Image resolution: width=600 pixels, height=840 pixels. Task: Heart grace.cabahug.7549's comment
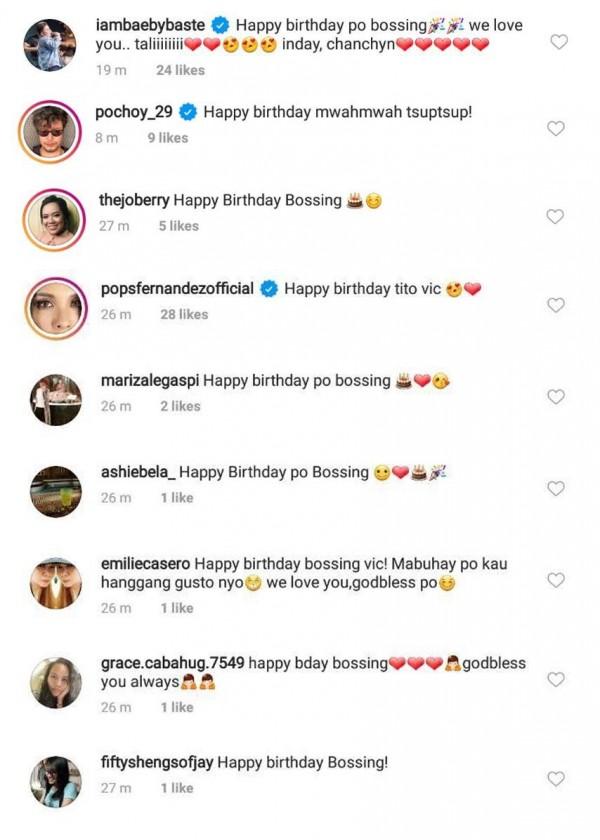coord(556,679)
